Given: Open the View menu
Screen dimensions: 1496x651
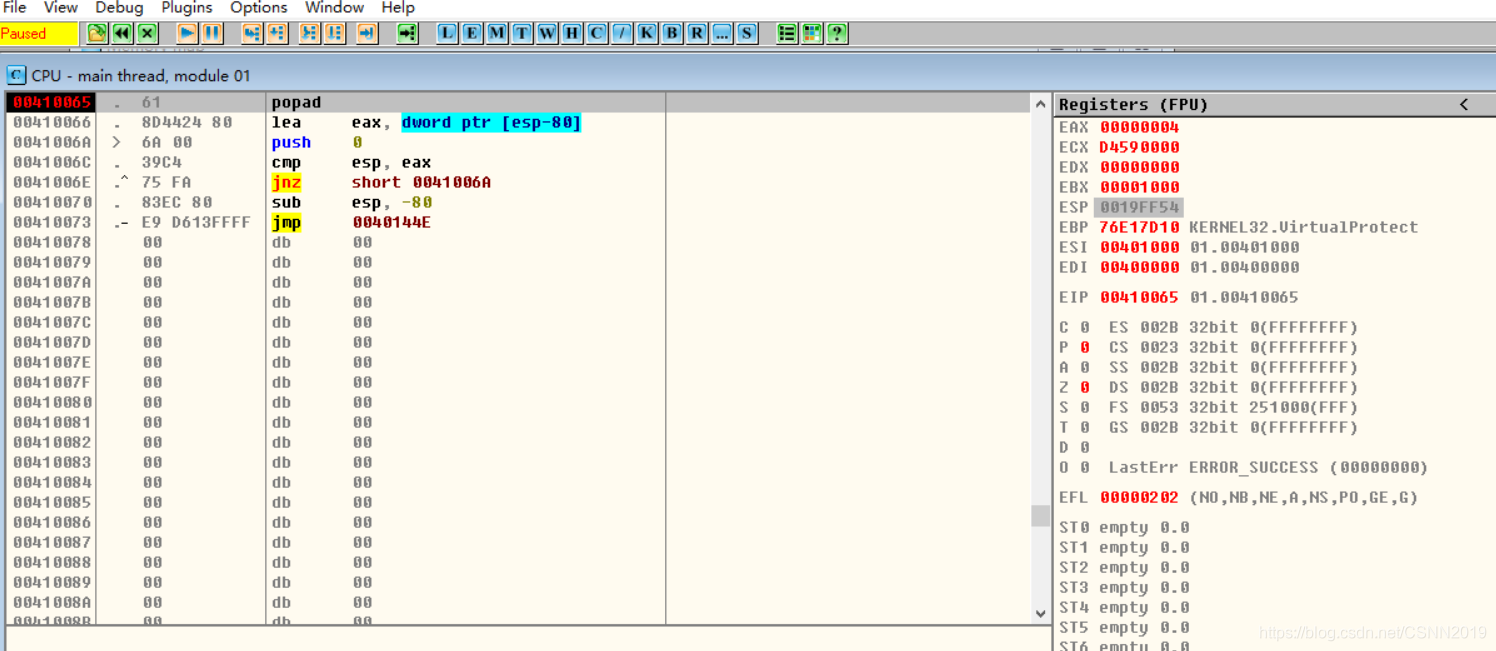Looking at the screenshot, I should point(61,7).
